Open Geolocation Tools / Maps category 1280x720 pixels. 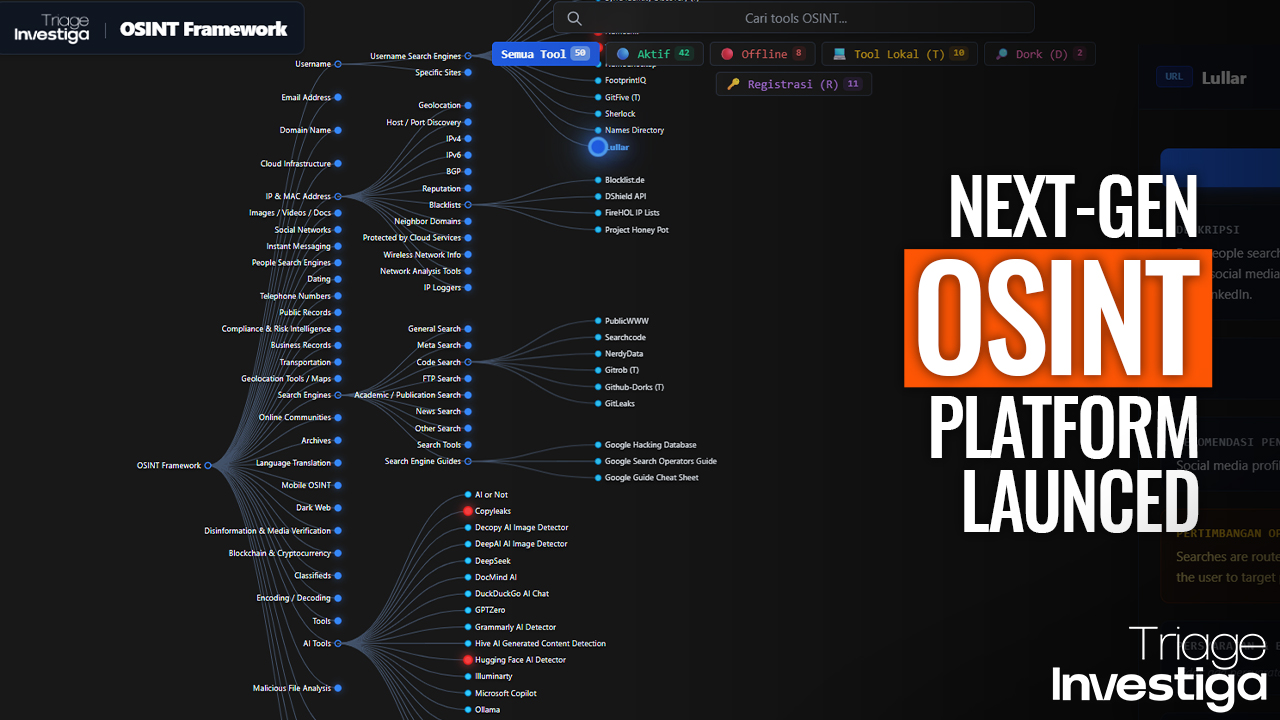pos(286,379)
